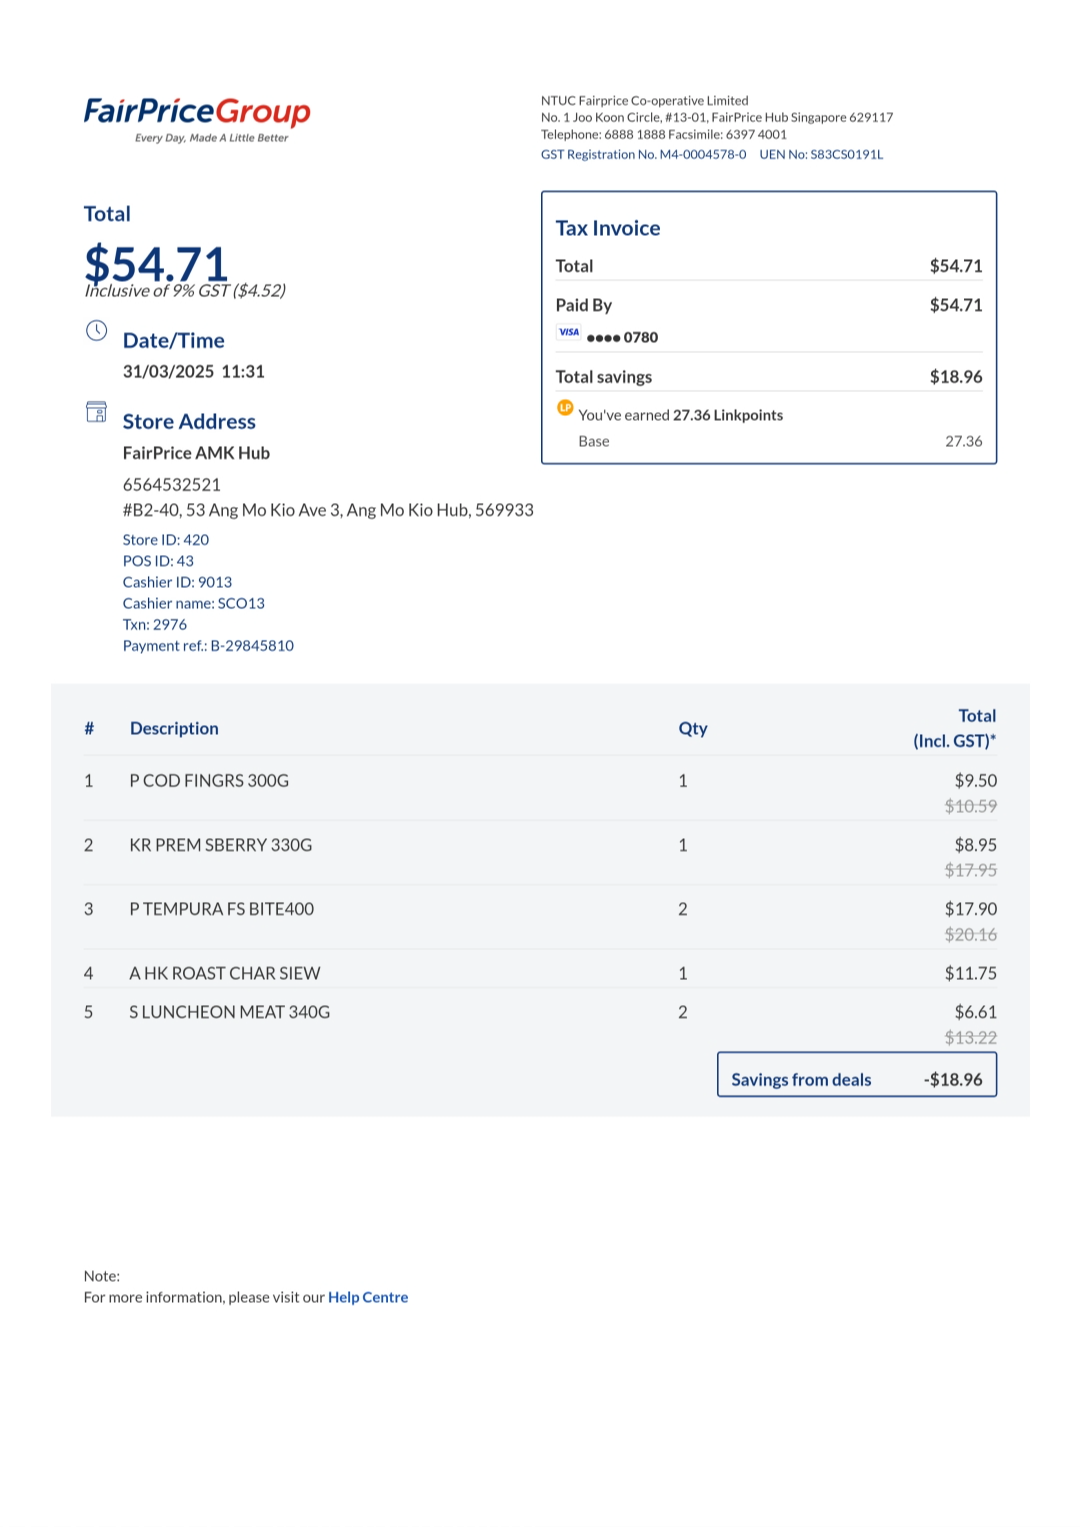
Task: Click the Tax Invoice heading
Action: [x=608, y=228]
